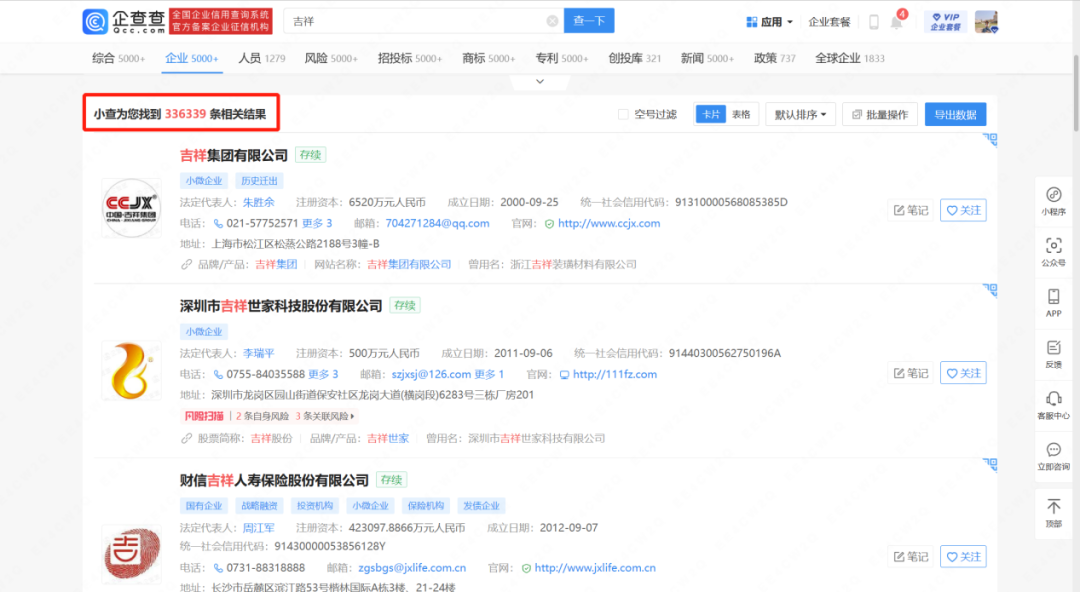The height and width of the screenshot is (592, 1080).
Task: Open 企业套餐 link
Action: (x=829, y=22)
